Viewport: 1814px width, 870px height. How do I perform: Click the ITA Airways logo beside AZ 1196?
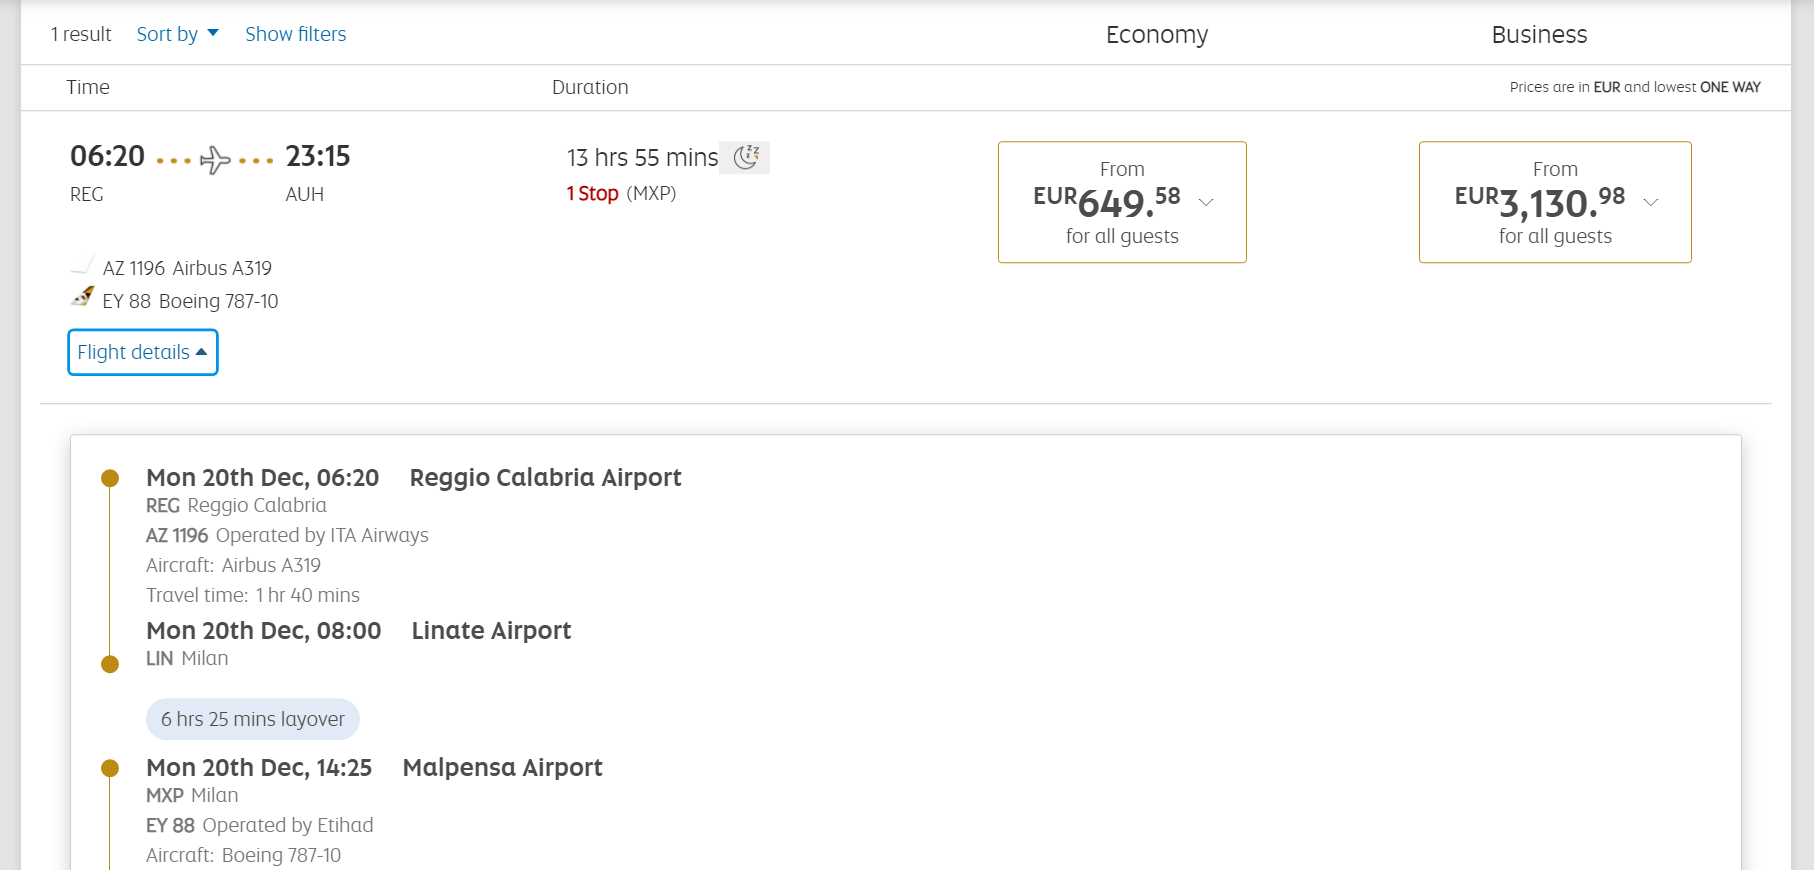(82, 265)
